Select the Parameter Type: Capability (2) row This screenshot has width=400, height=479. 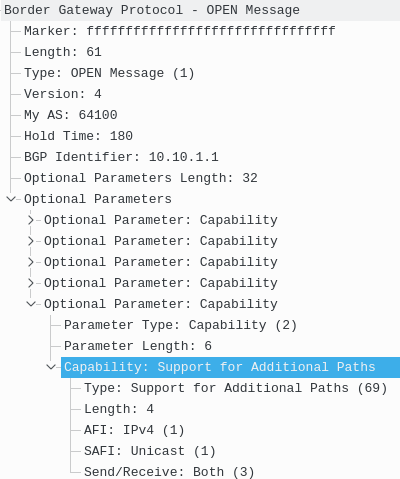point(180,325)
